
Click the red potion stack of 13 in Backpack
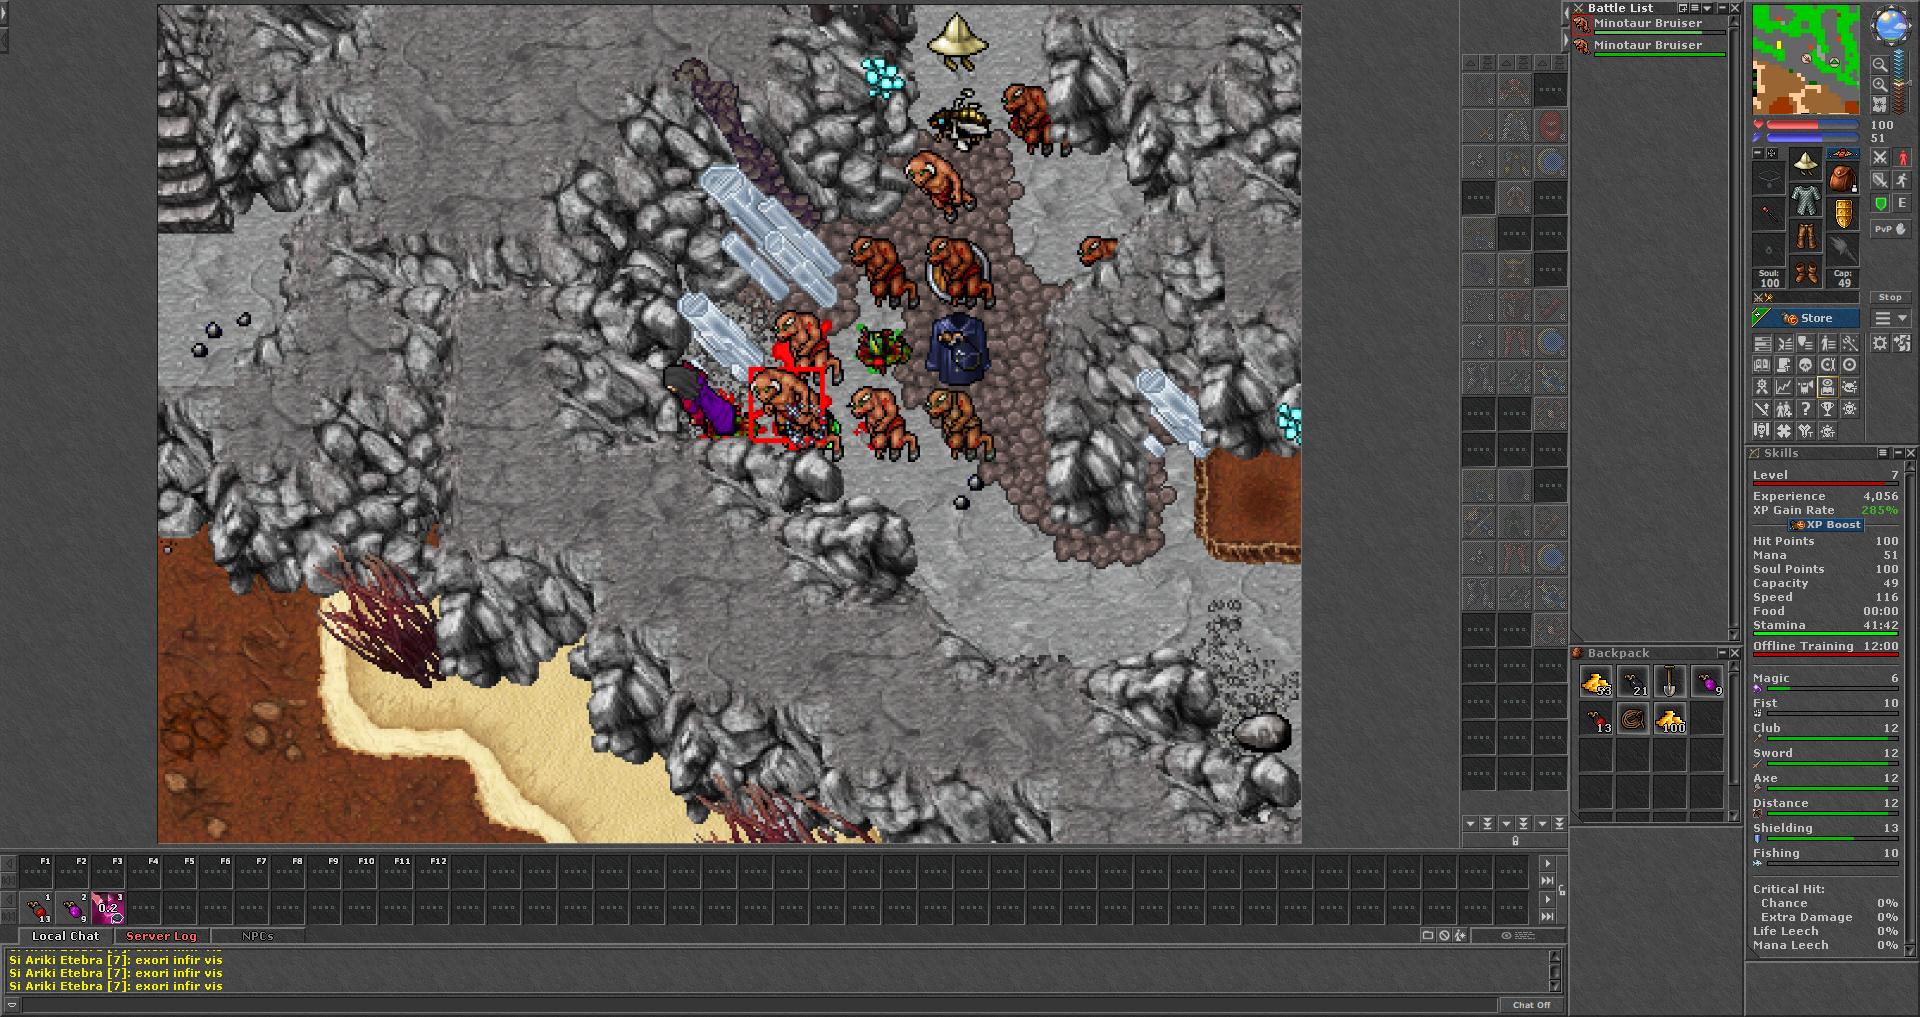coord(1597,718)
